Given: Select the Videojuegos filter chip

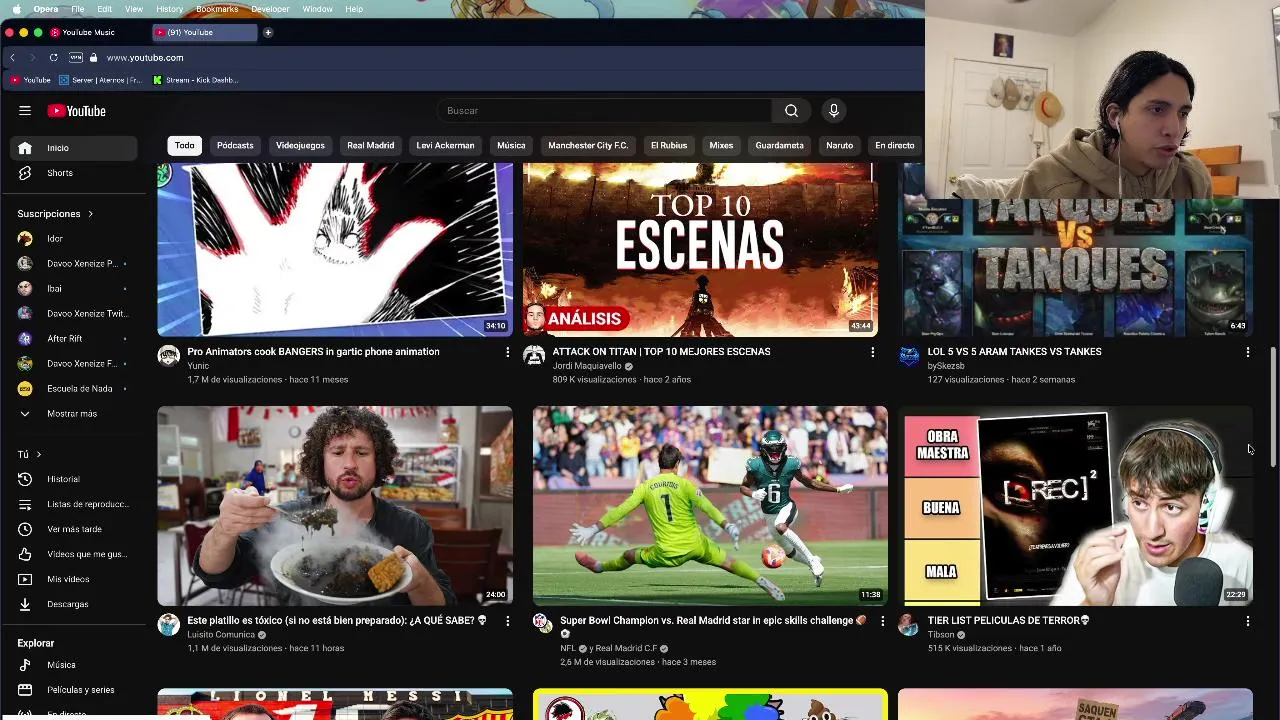Looking at the screenshot, I should click(300, 146).
